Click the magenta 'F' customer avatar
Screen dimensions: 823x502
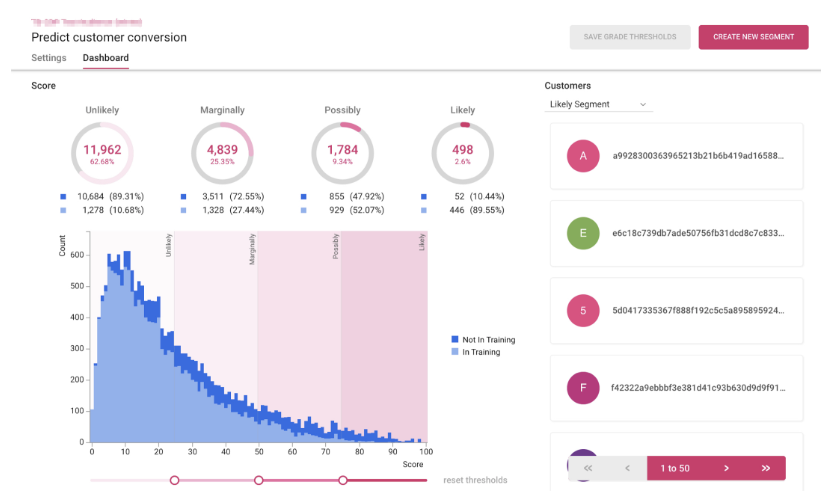coord(583,387)
